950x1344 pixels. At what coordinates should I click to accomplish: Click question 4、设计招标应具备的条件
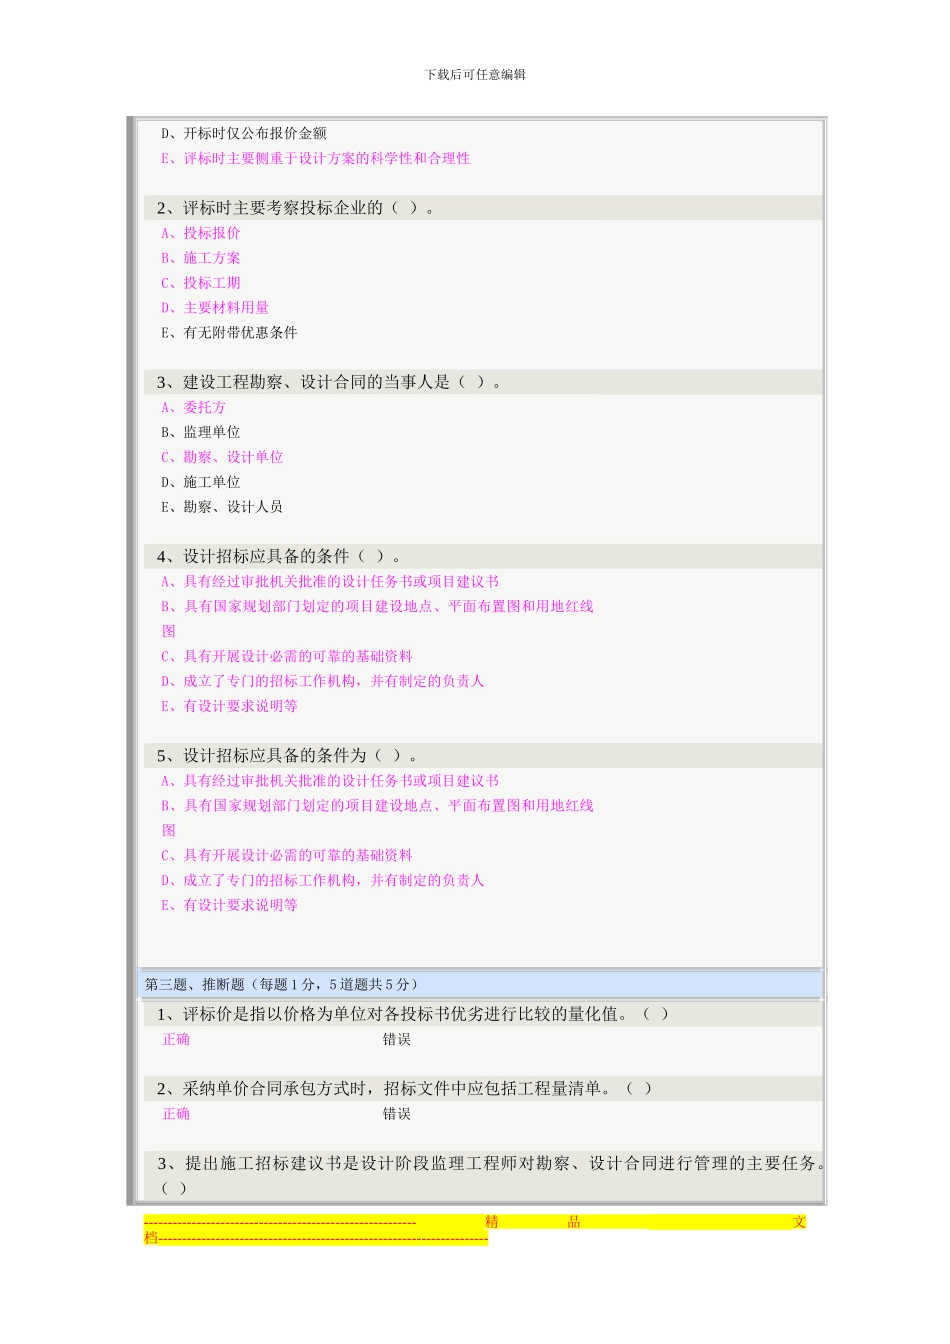pos(279,556)
